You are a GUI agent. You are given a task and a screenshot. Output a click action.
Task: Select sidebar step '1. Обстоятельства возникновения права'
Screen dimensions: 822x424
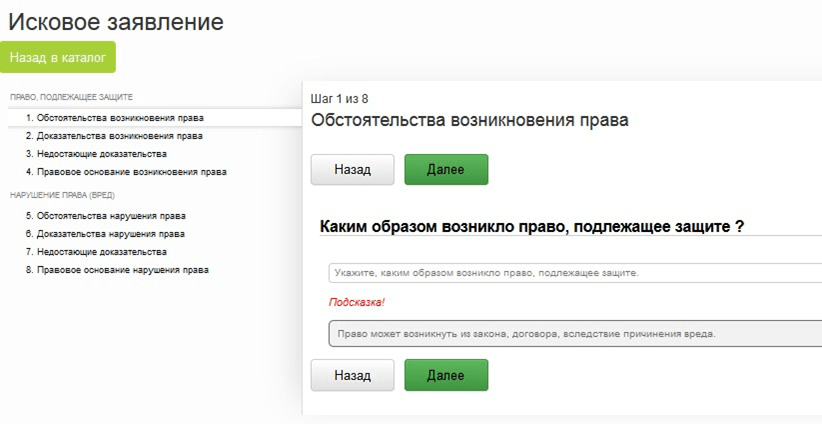[x=120, y=118]
